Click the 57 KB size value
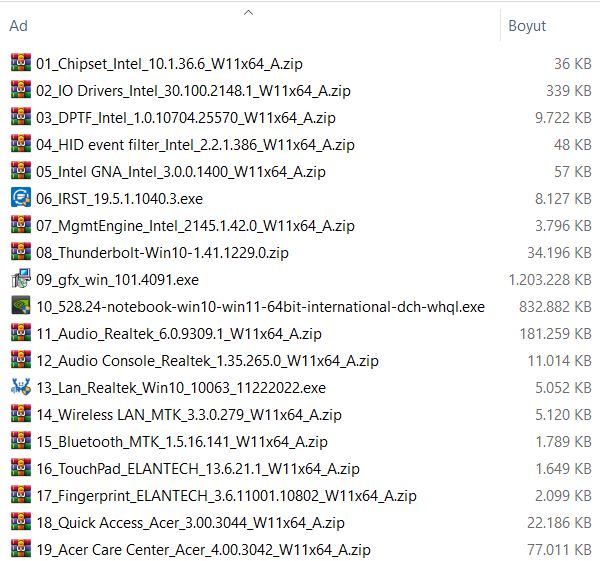 (x=573, y=172)
